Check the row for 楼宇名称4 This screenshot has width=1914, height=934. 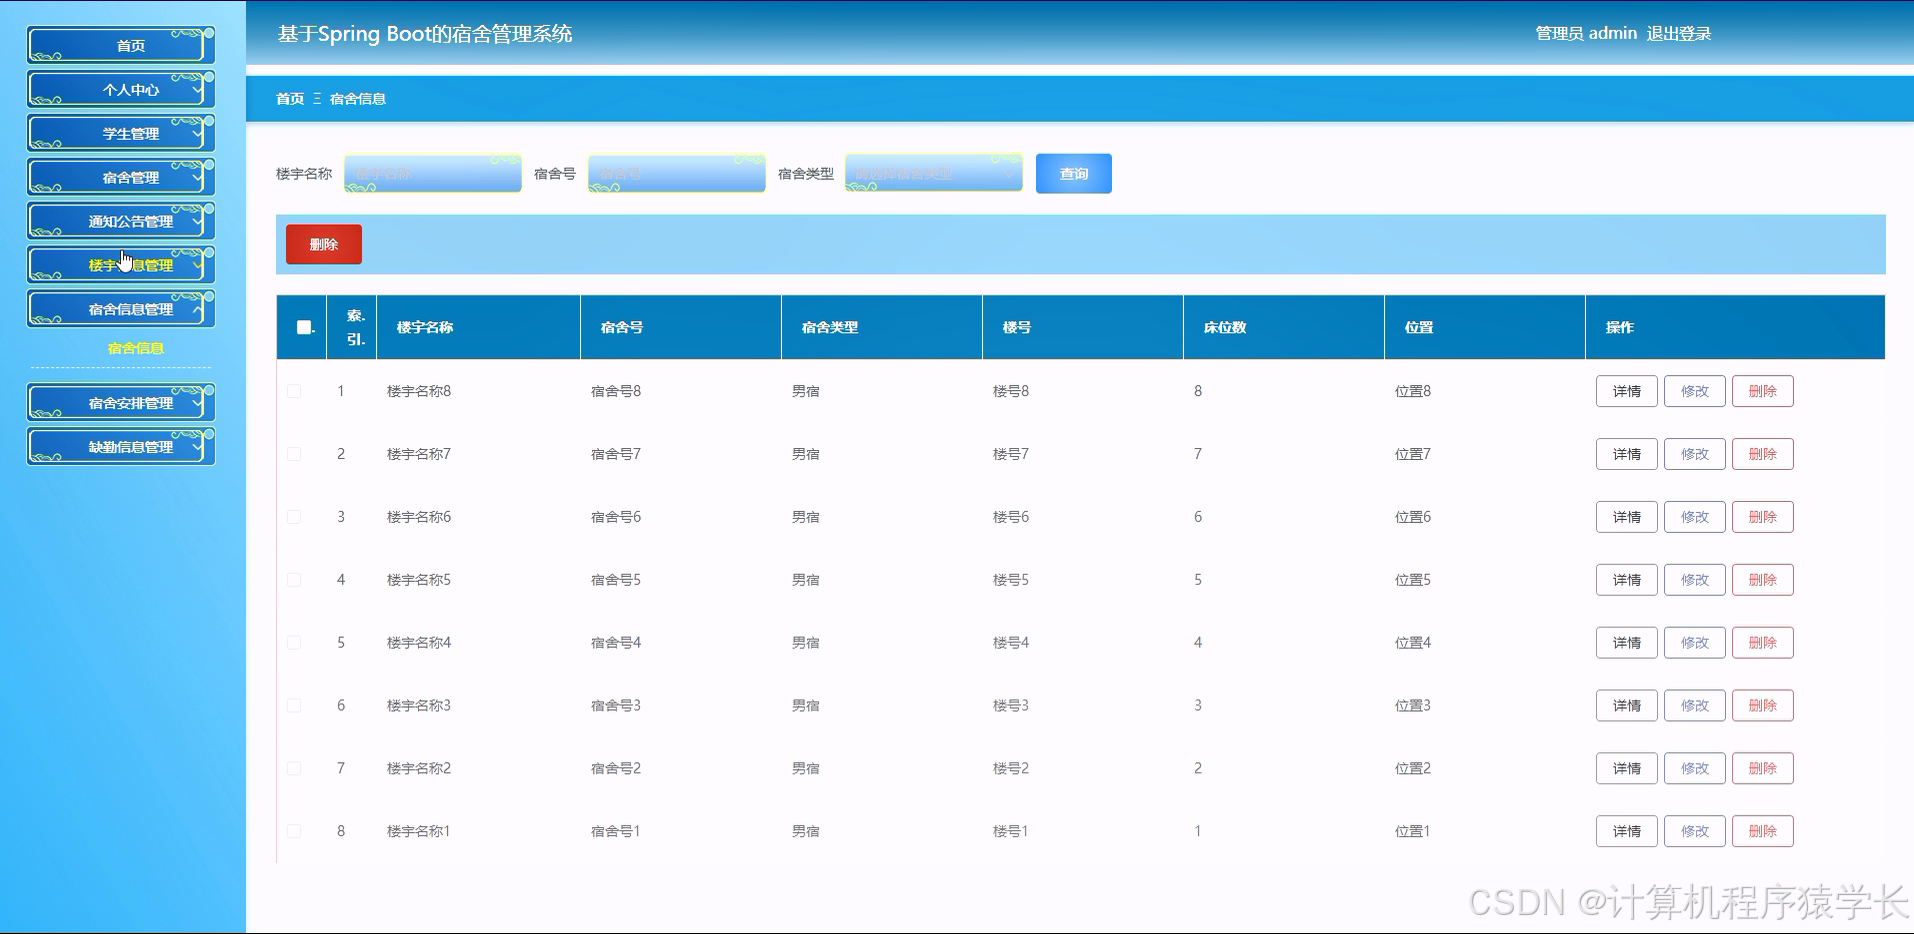point(294,643)
